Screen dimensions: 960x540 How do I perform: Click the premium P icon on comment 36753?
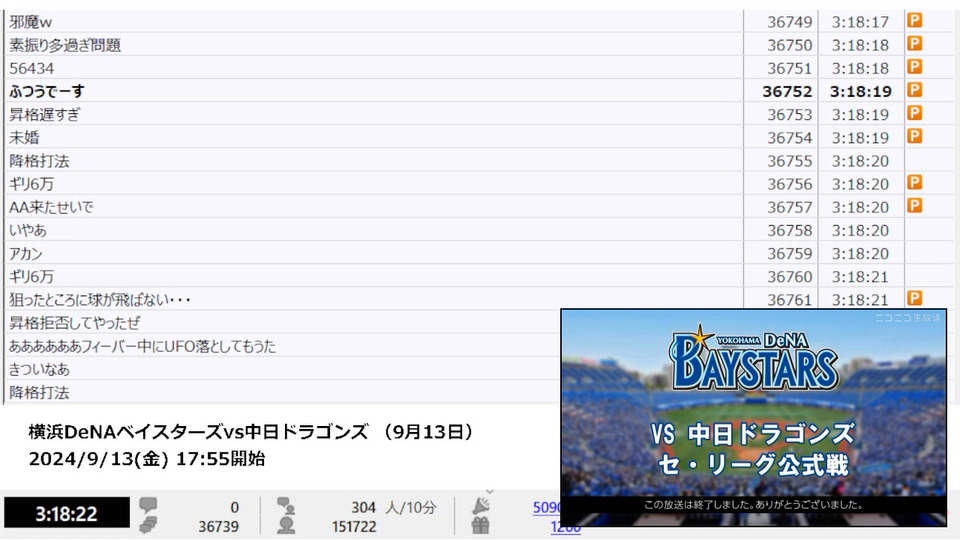point(914,113)
